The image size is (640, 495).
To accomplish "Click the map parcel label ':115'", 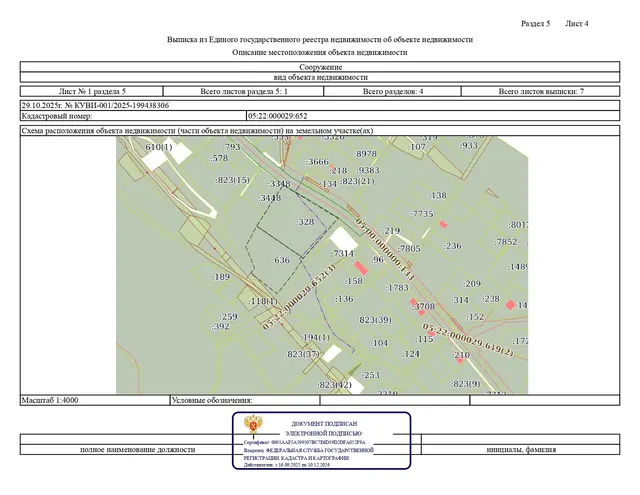I will pos(424,339).
